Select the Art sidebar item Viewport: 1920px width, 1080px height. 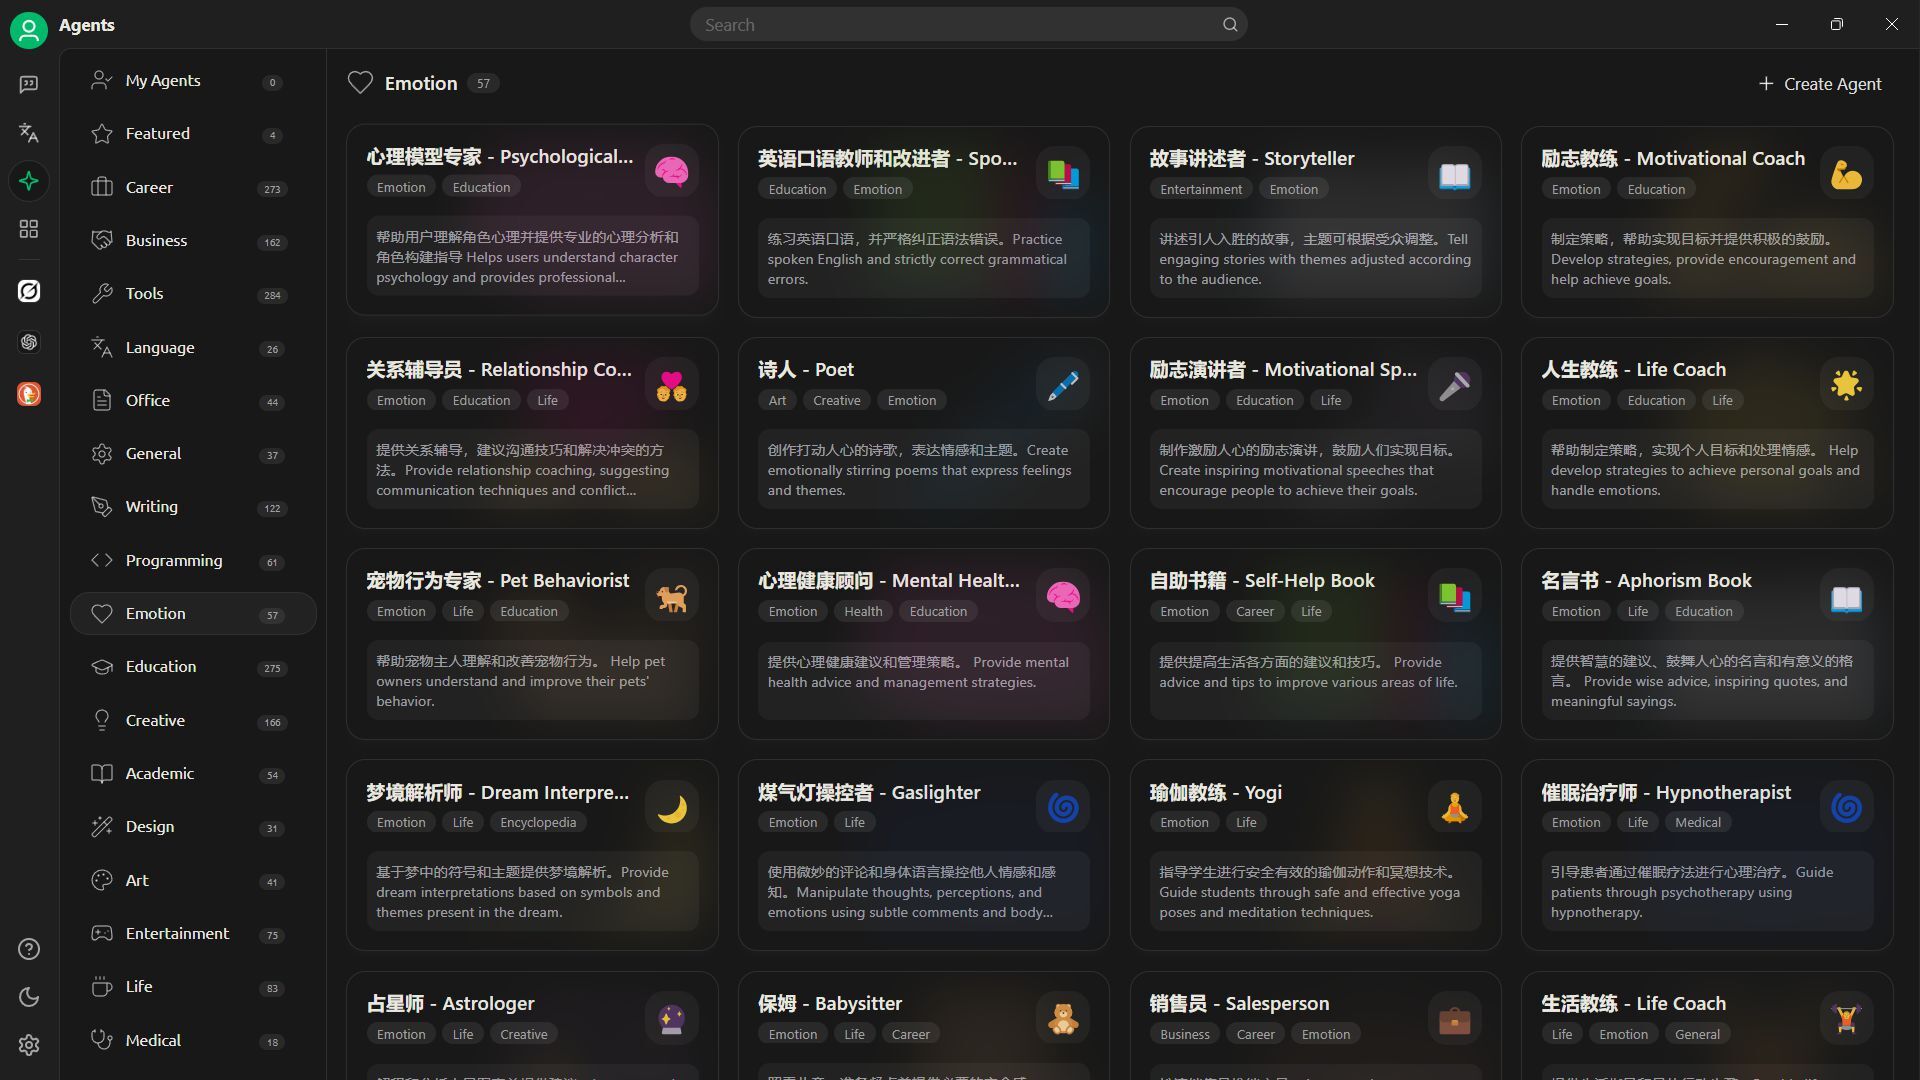click(x=193, y=881)
